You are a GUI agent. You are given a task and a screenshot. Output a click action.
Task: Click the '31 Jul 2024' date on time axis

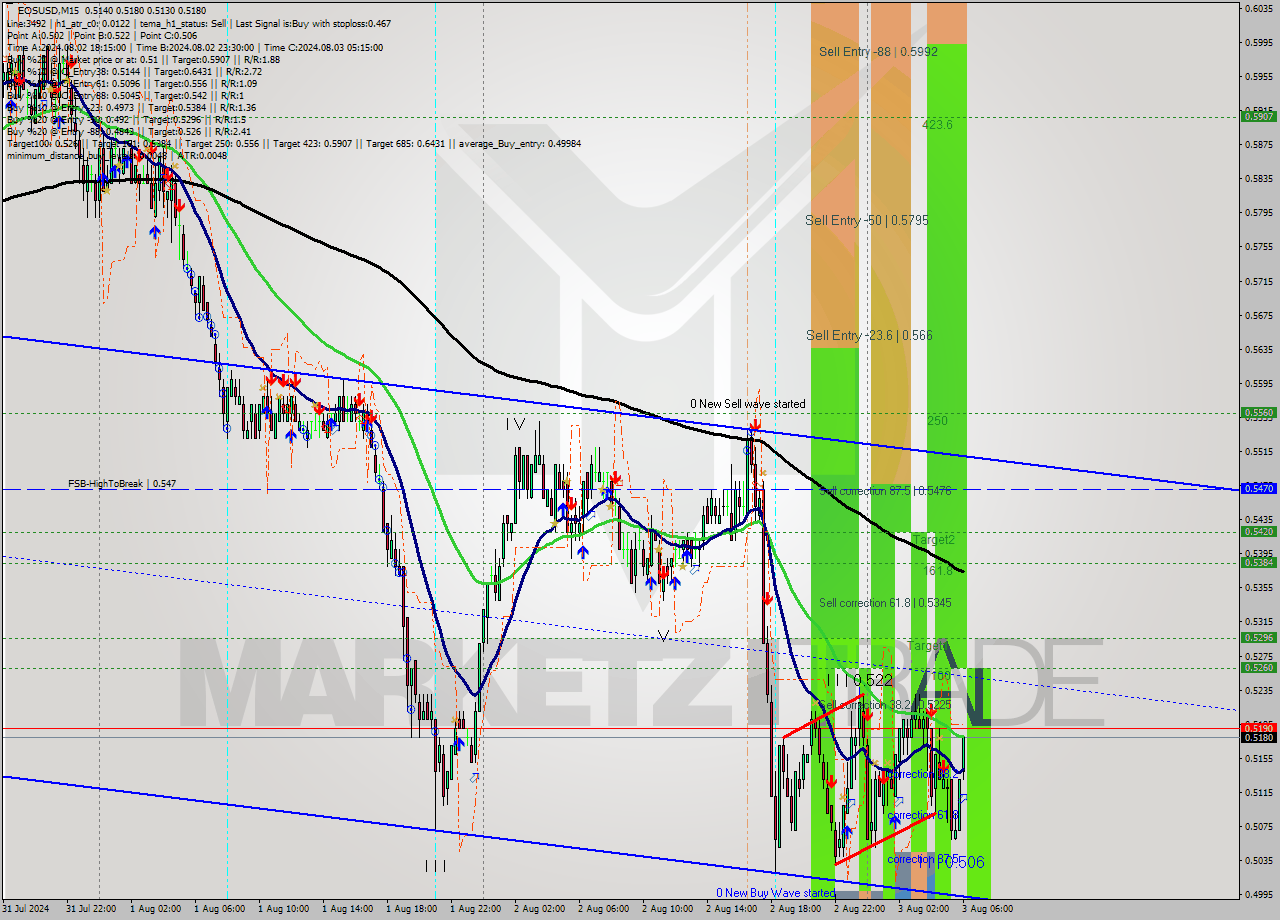27,909
